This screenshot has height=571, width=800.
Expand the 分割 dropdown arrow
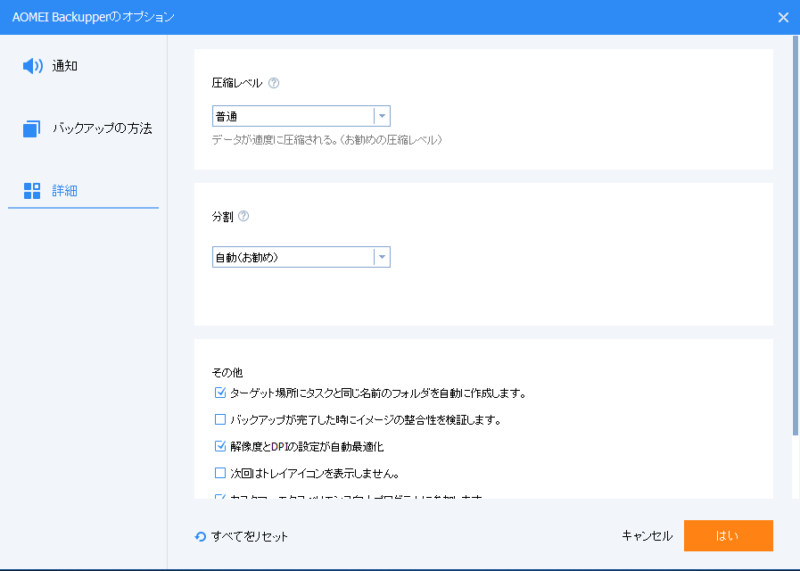[382, 258]
